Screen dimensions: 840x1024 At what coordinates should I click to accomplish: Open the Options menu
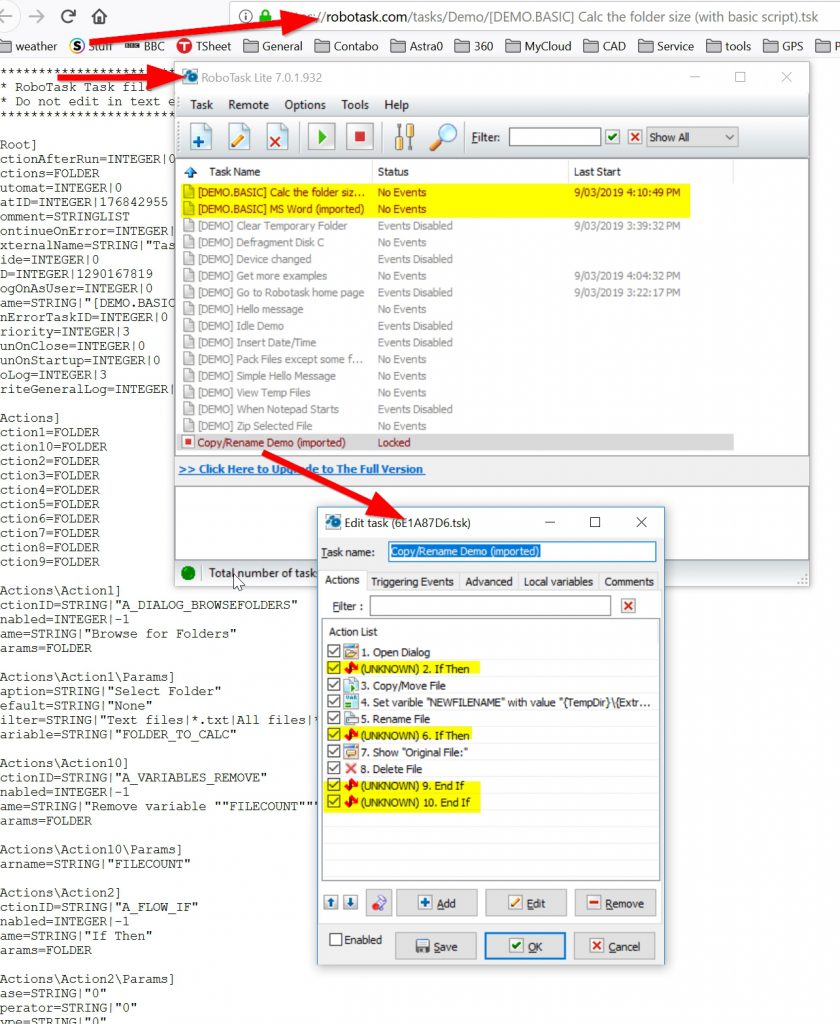305,105
